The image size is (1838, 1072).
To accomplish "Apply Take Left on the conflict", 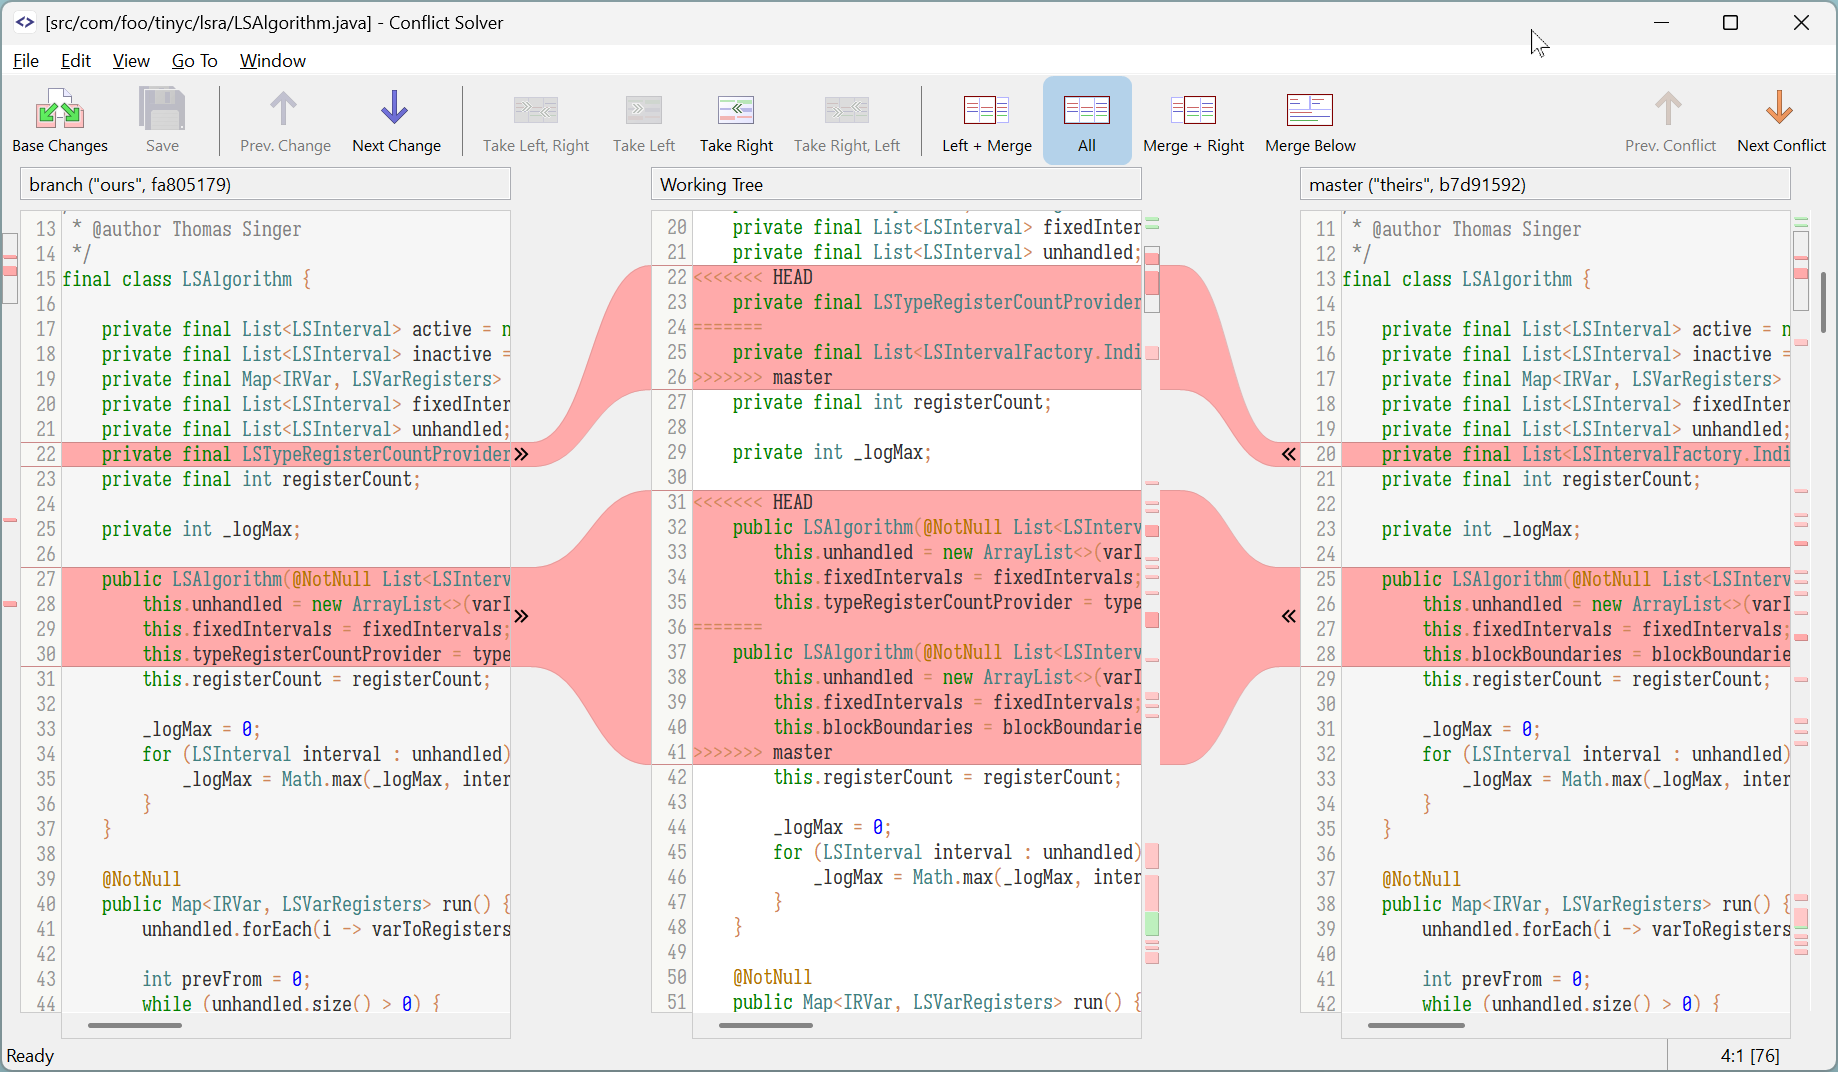I will coord(643,118).
